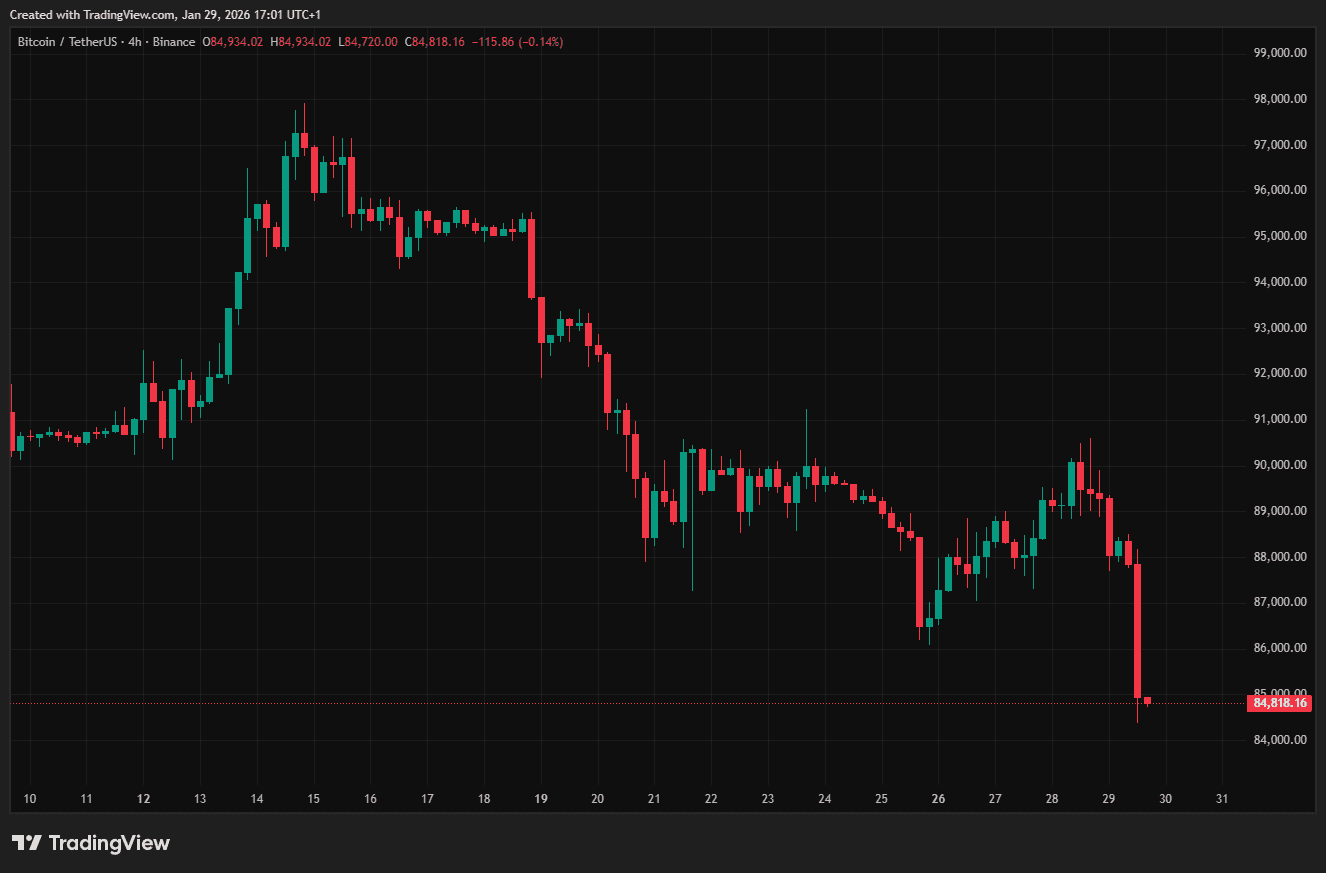The image size is (1326, 873).
Task: Select date 19 on the time axis
Action: tap(541, 799)
